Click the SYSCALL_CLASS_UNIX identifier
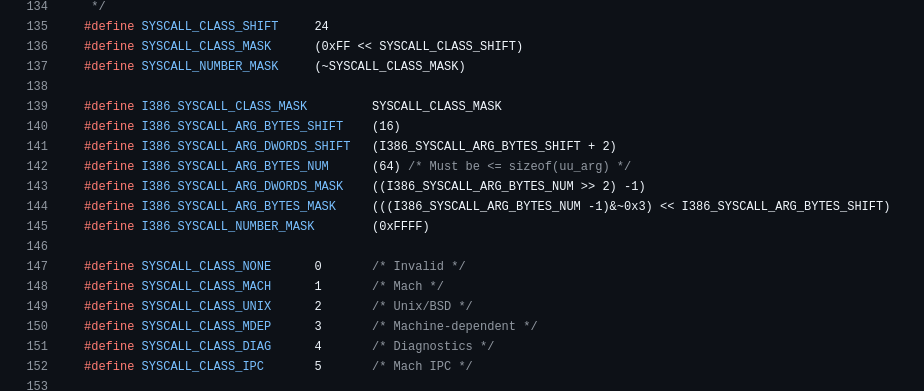This screenshot has height=391, width=924. [206, 307]
